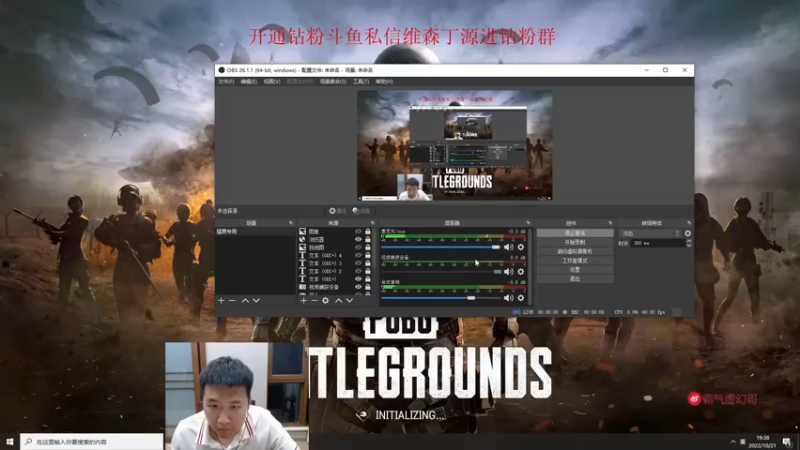Toggle visibility eye of the 图像 source

[358, 232]
